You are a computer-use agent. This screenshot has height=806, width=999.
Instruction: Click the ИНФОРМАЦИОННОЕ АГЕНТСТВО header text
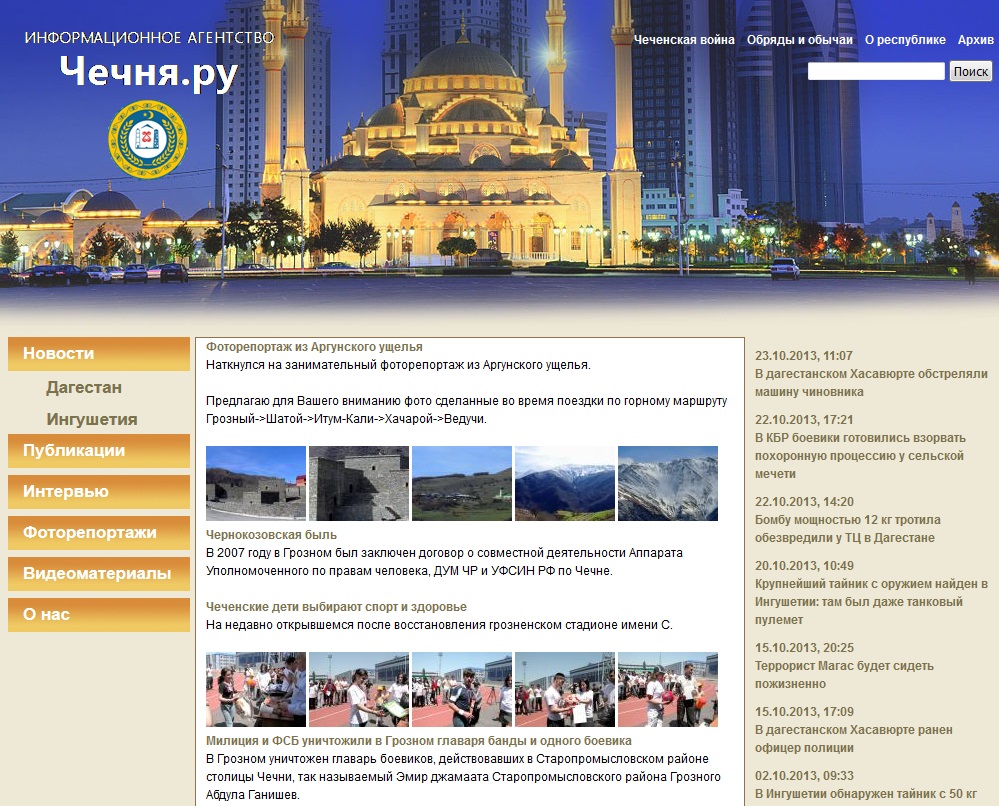(x=149, y=38)
